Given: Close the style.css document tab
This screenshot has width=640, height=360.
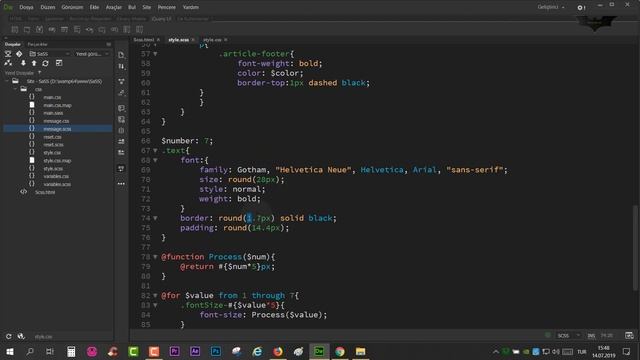Looking at the screenshot, I should tap(226, 40).
